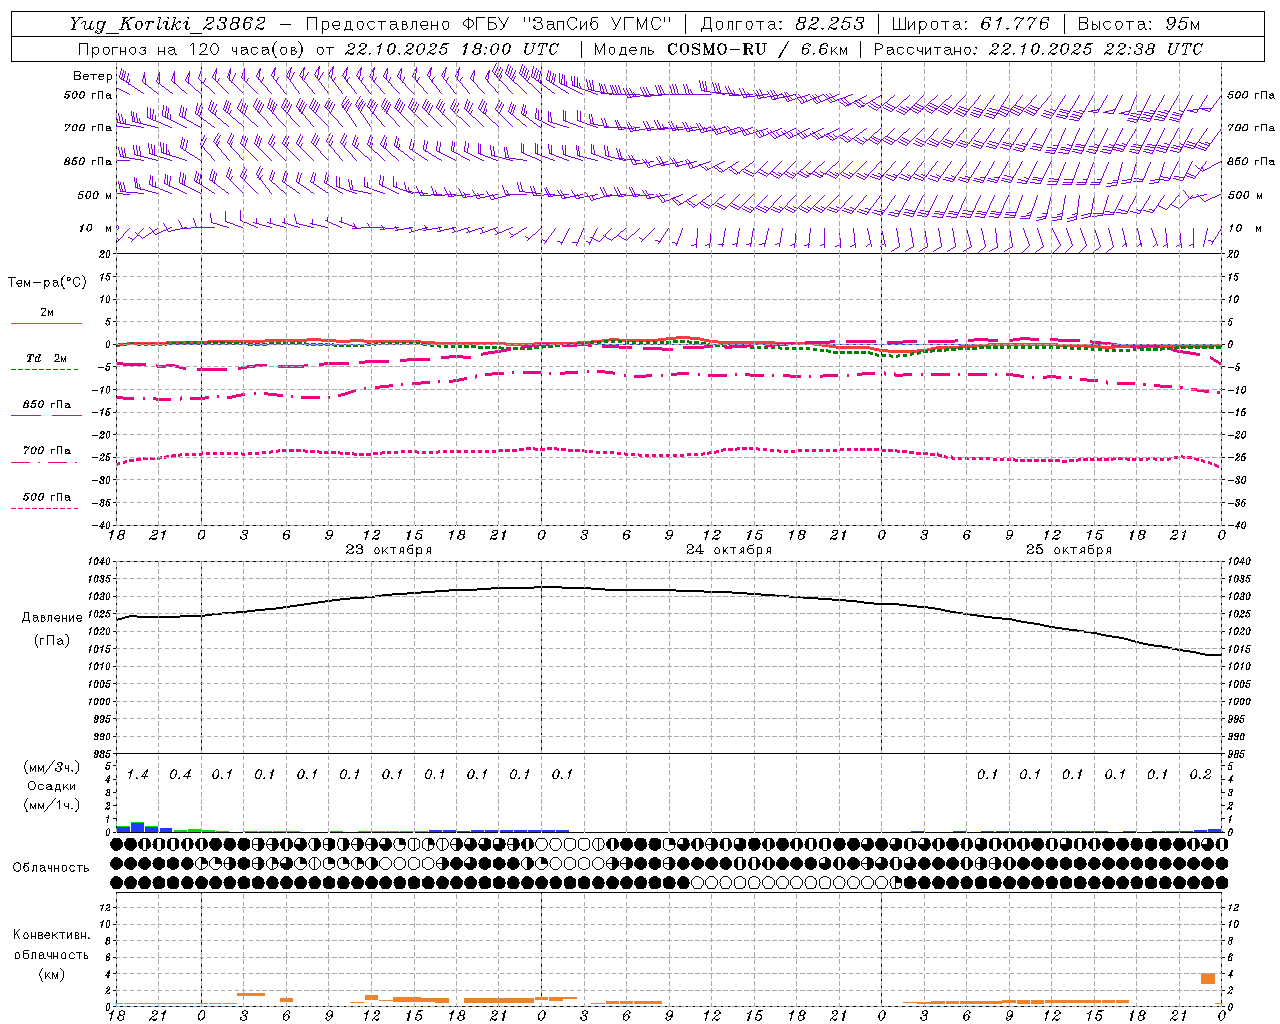
Task: Click the red 2м legend line sample
Action: (x=46, y=323)
